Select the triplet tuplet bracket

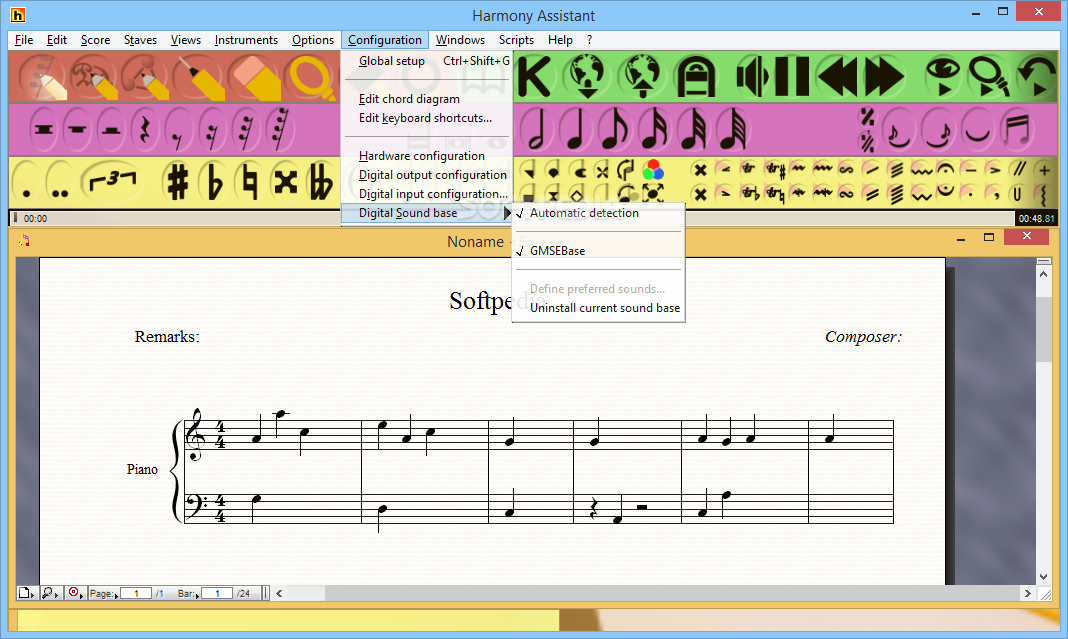coord(113,183)
